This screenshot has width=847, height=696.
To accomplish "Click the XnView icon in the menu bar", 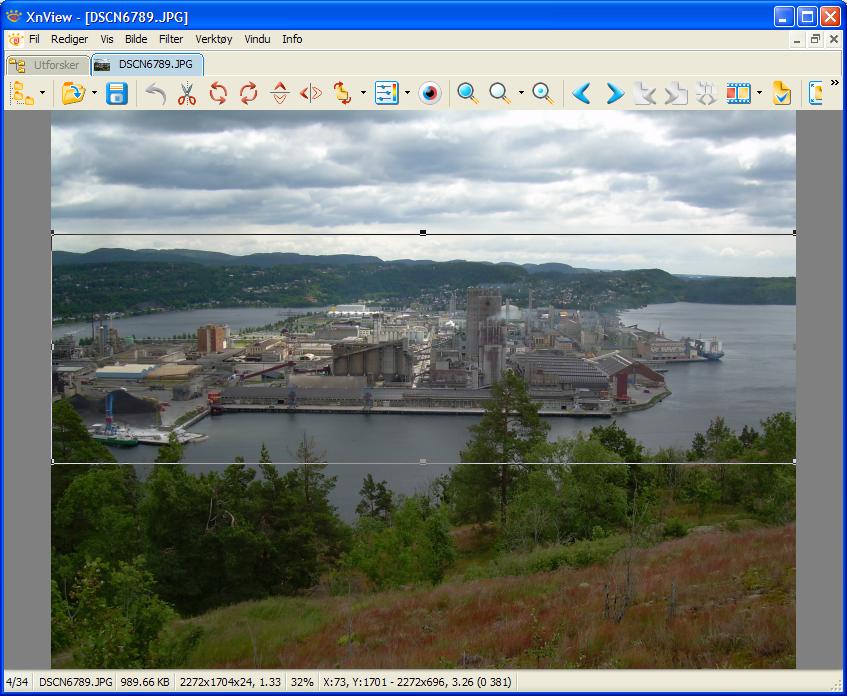I will 15,39.
